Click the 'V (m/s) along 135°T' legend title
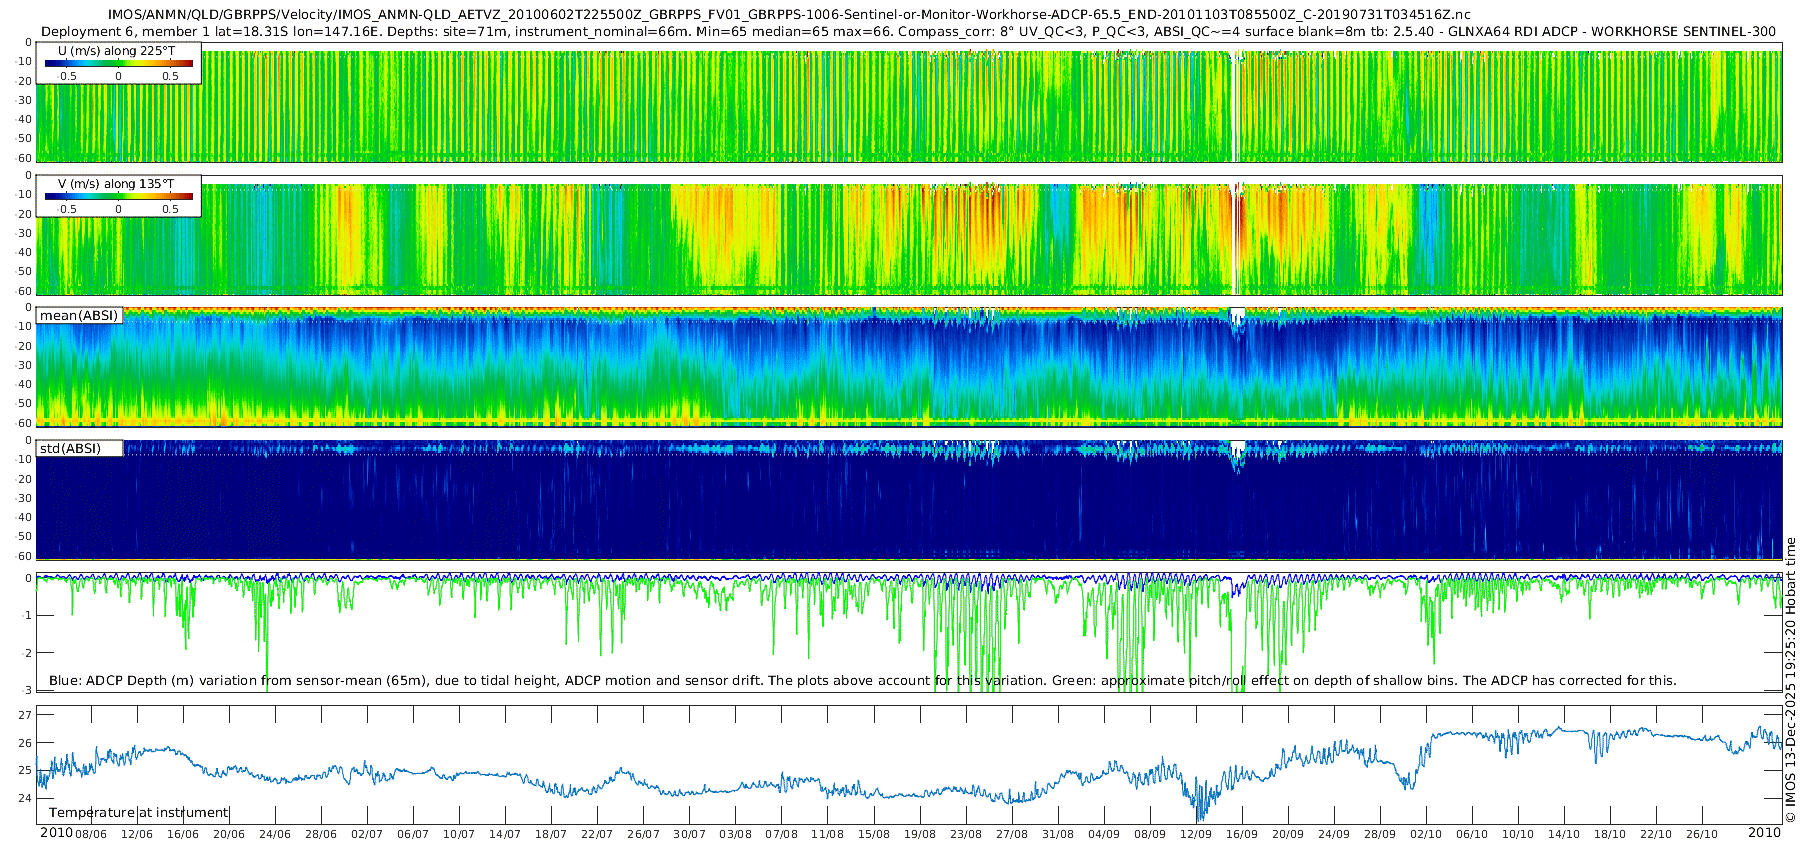The image size is (1800, 850). coord(116,184)
